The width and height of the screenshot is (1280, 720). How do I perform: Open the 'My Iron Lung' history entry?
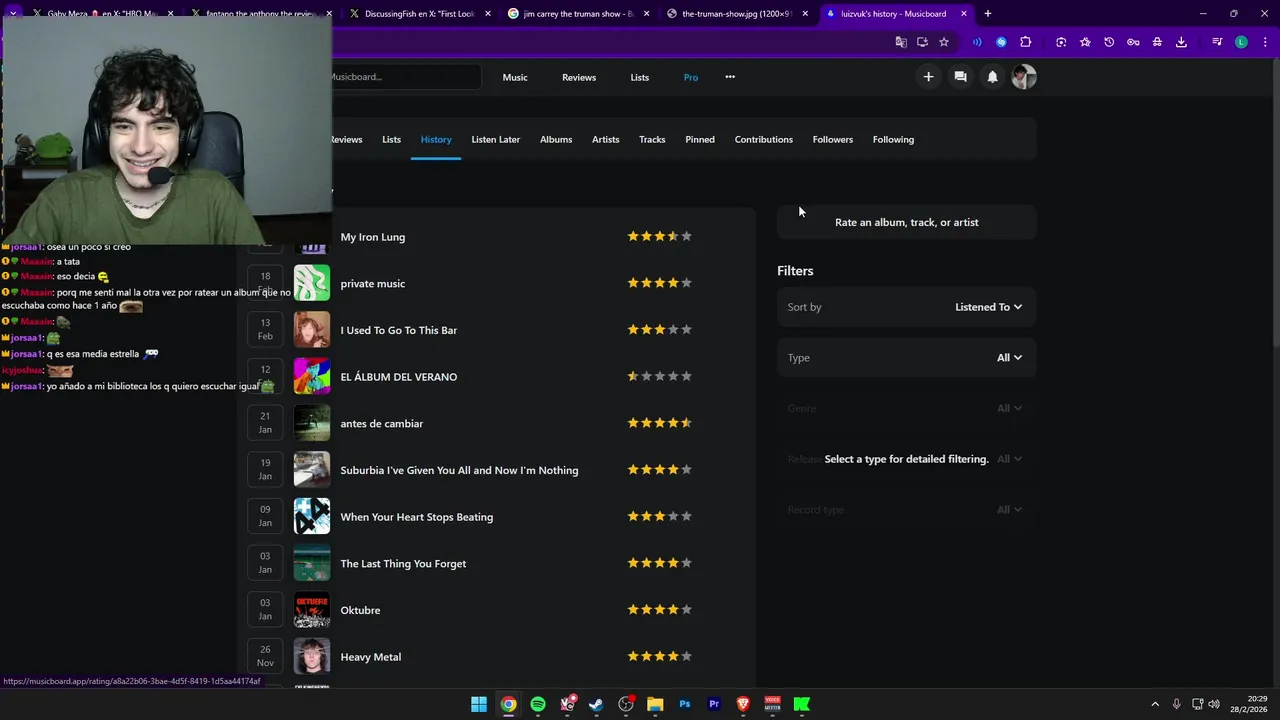tap(373, 237)
